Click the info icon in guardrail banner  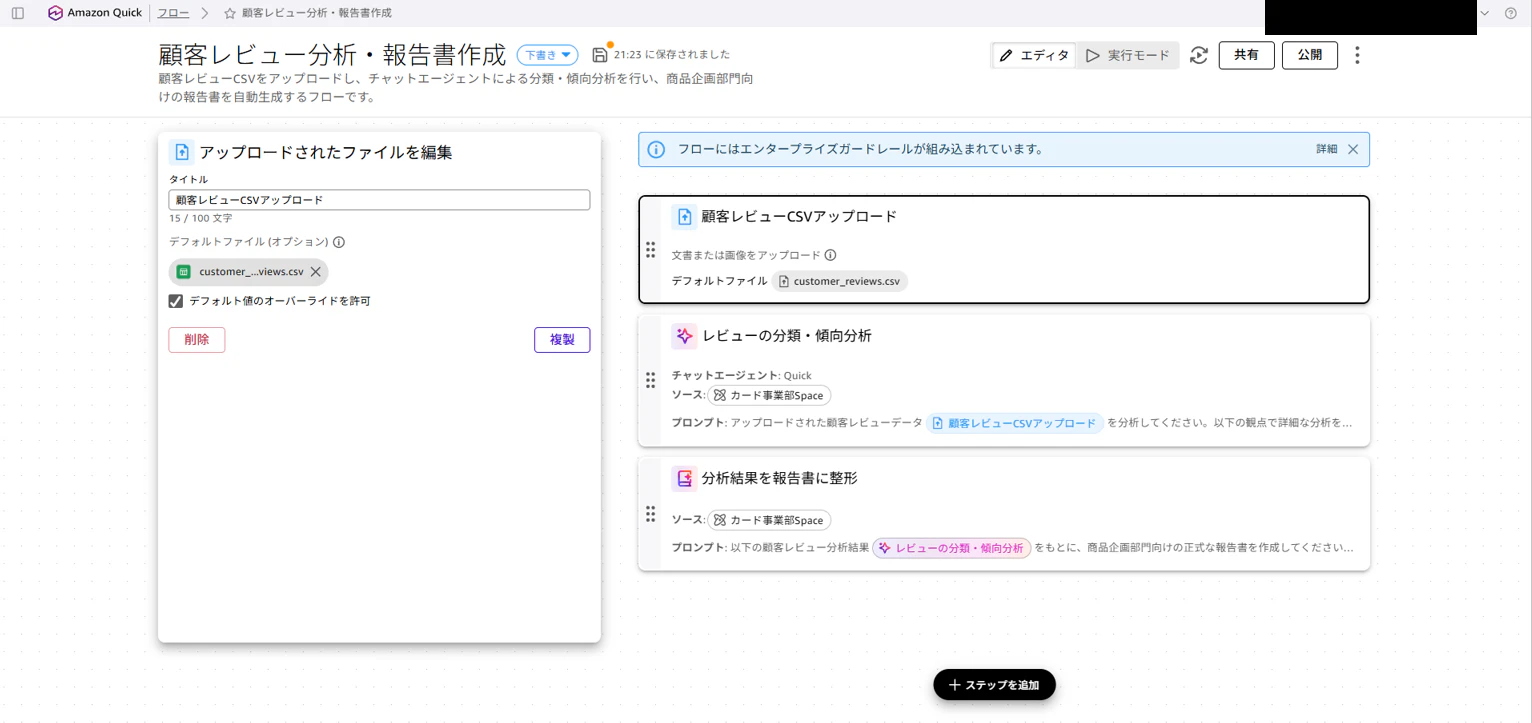pos(656,149)
